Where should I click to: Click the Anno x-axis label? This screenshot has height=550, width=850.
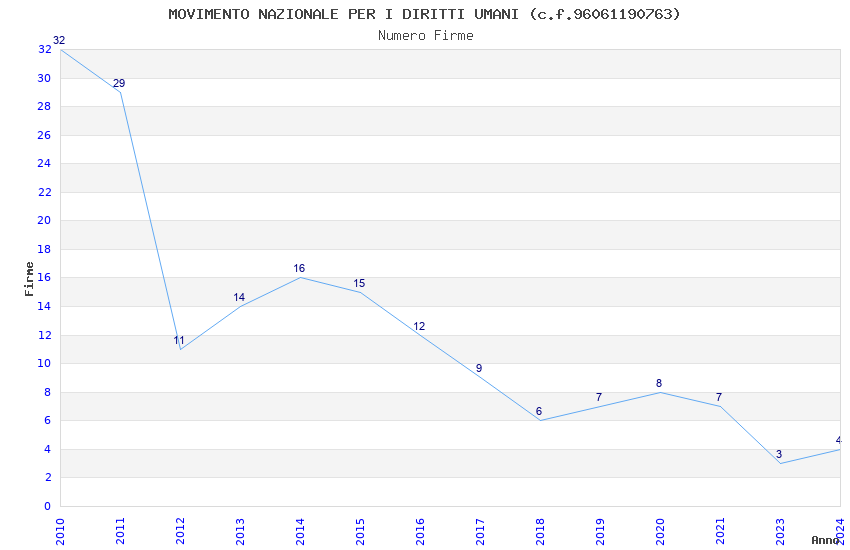pos(825,540)
